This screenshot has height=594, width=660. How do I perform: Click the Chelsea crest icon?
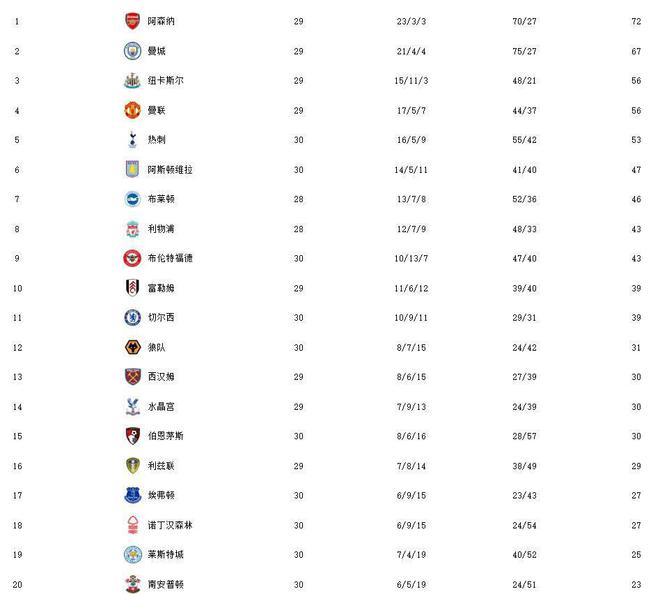point(132,318)
